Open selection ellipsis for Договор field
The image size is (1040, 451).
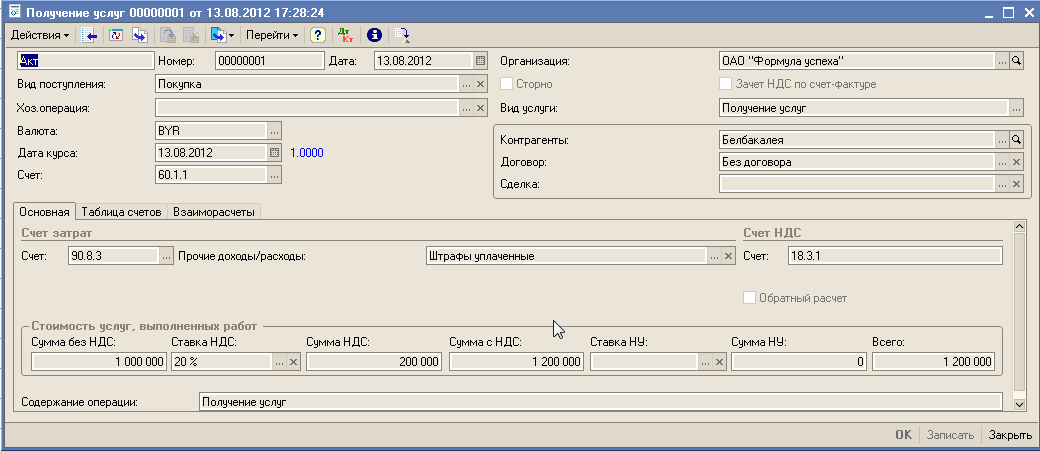1002,162
